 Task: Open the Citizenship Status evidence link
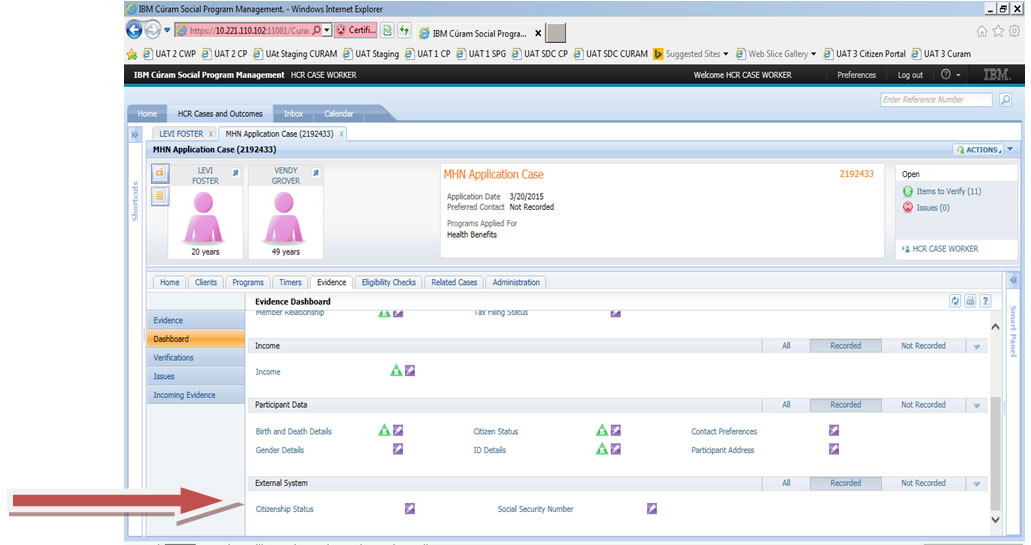tap(285, 509)
